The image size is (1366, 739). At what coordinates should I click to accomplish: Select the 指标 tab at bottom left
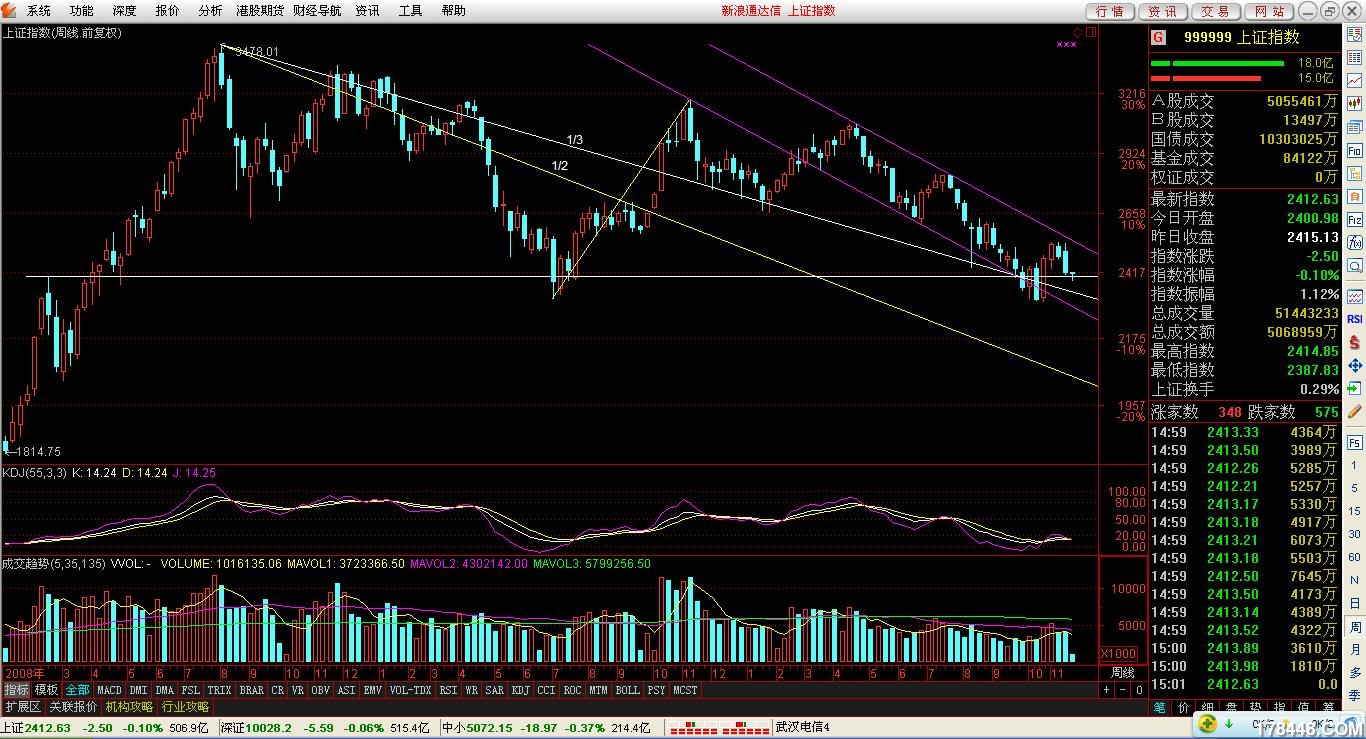[16, 690]
